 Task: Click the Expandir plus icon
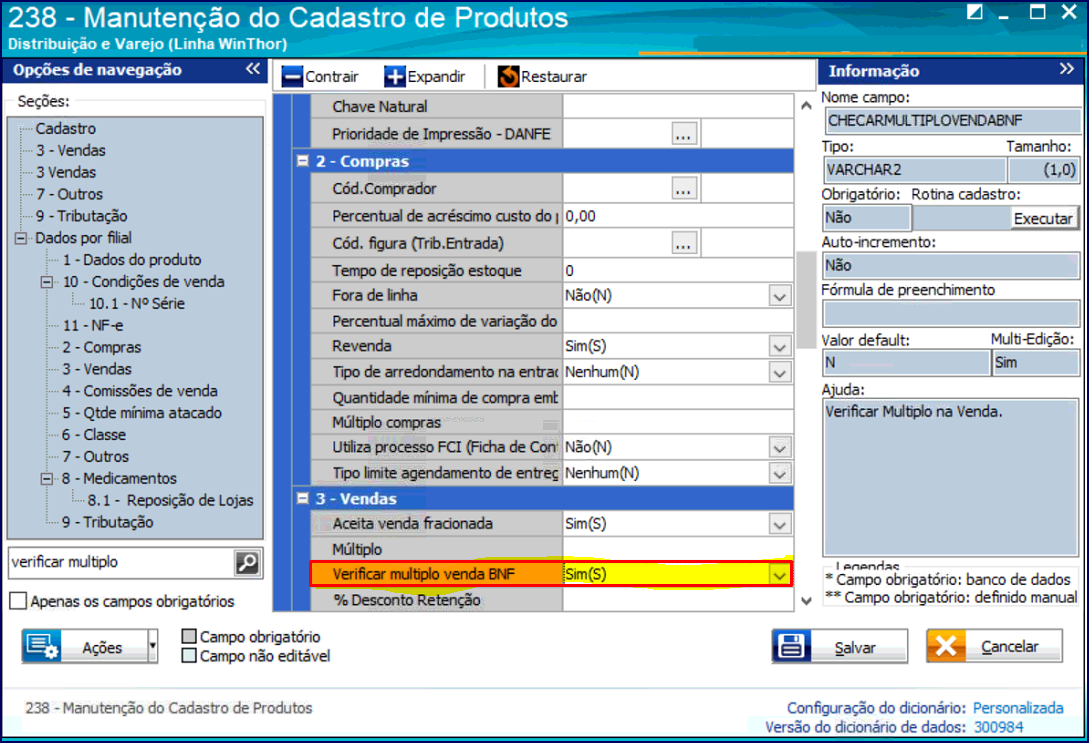pos(394,76)
